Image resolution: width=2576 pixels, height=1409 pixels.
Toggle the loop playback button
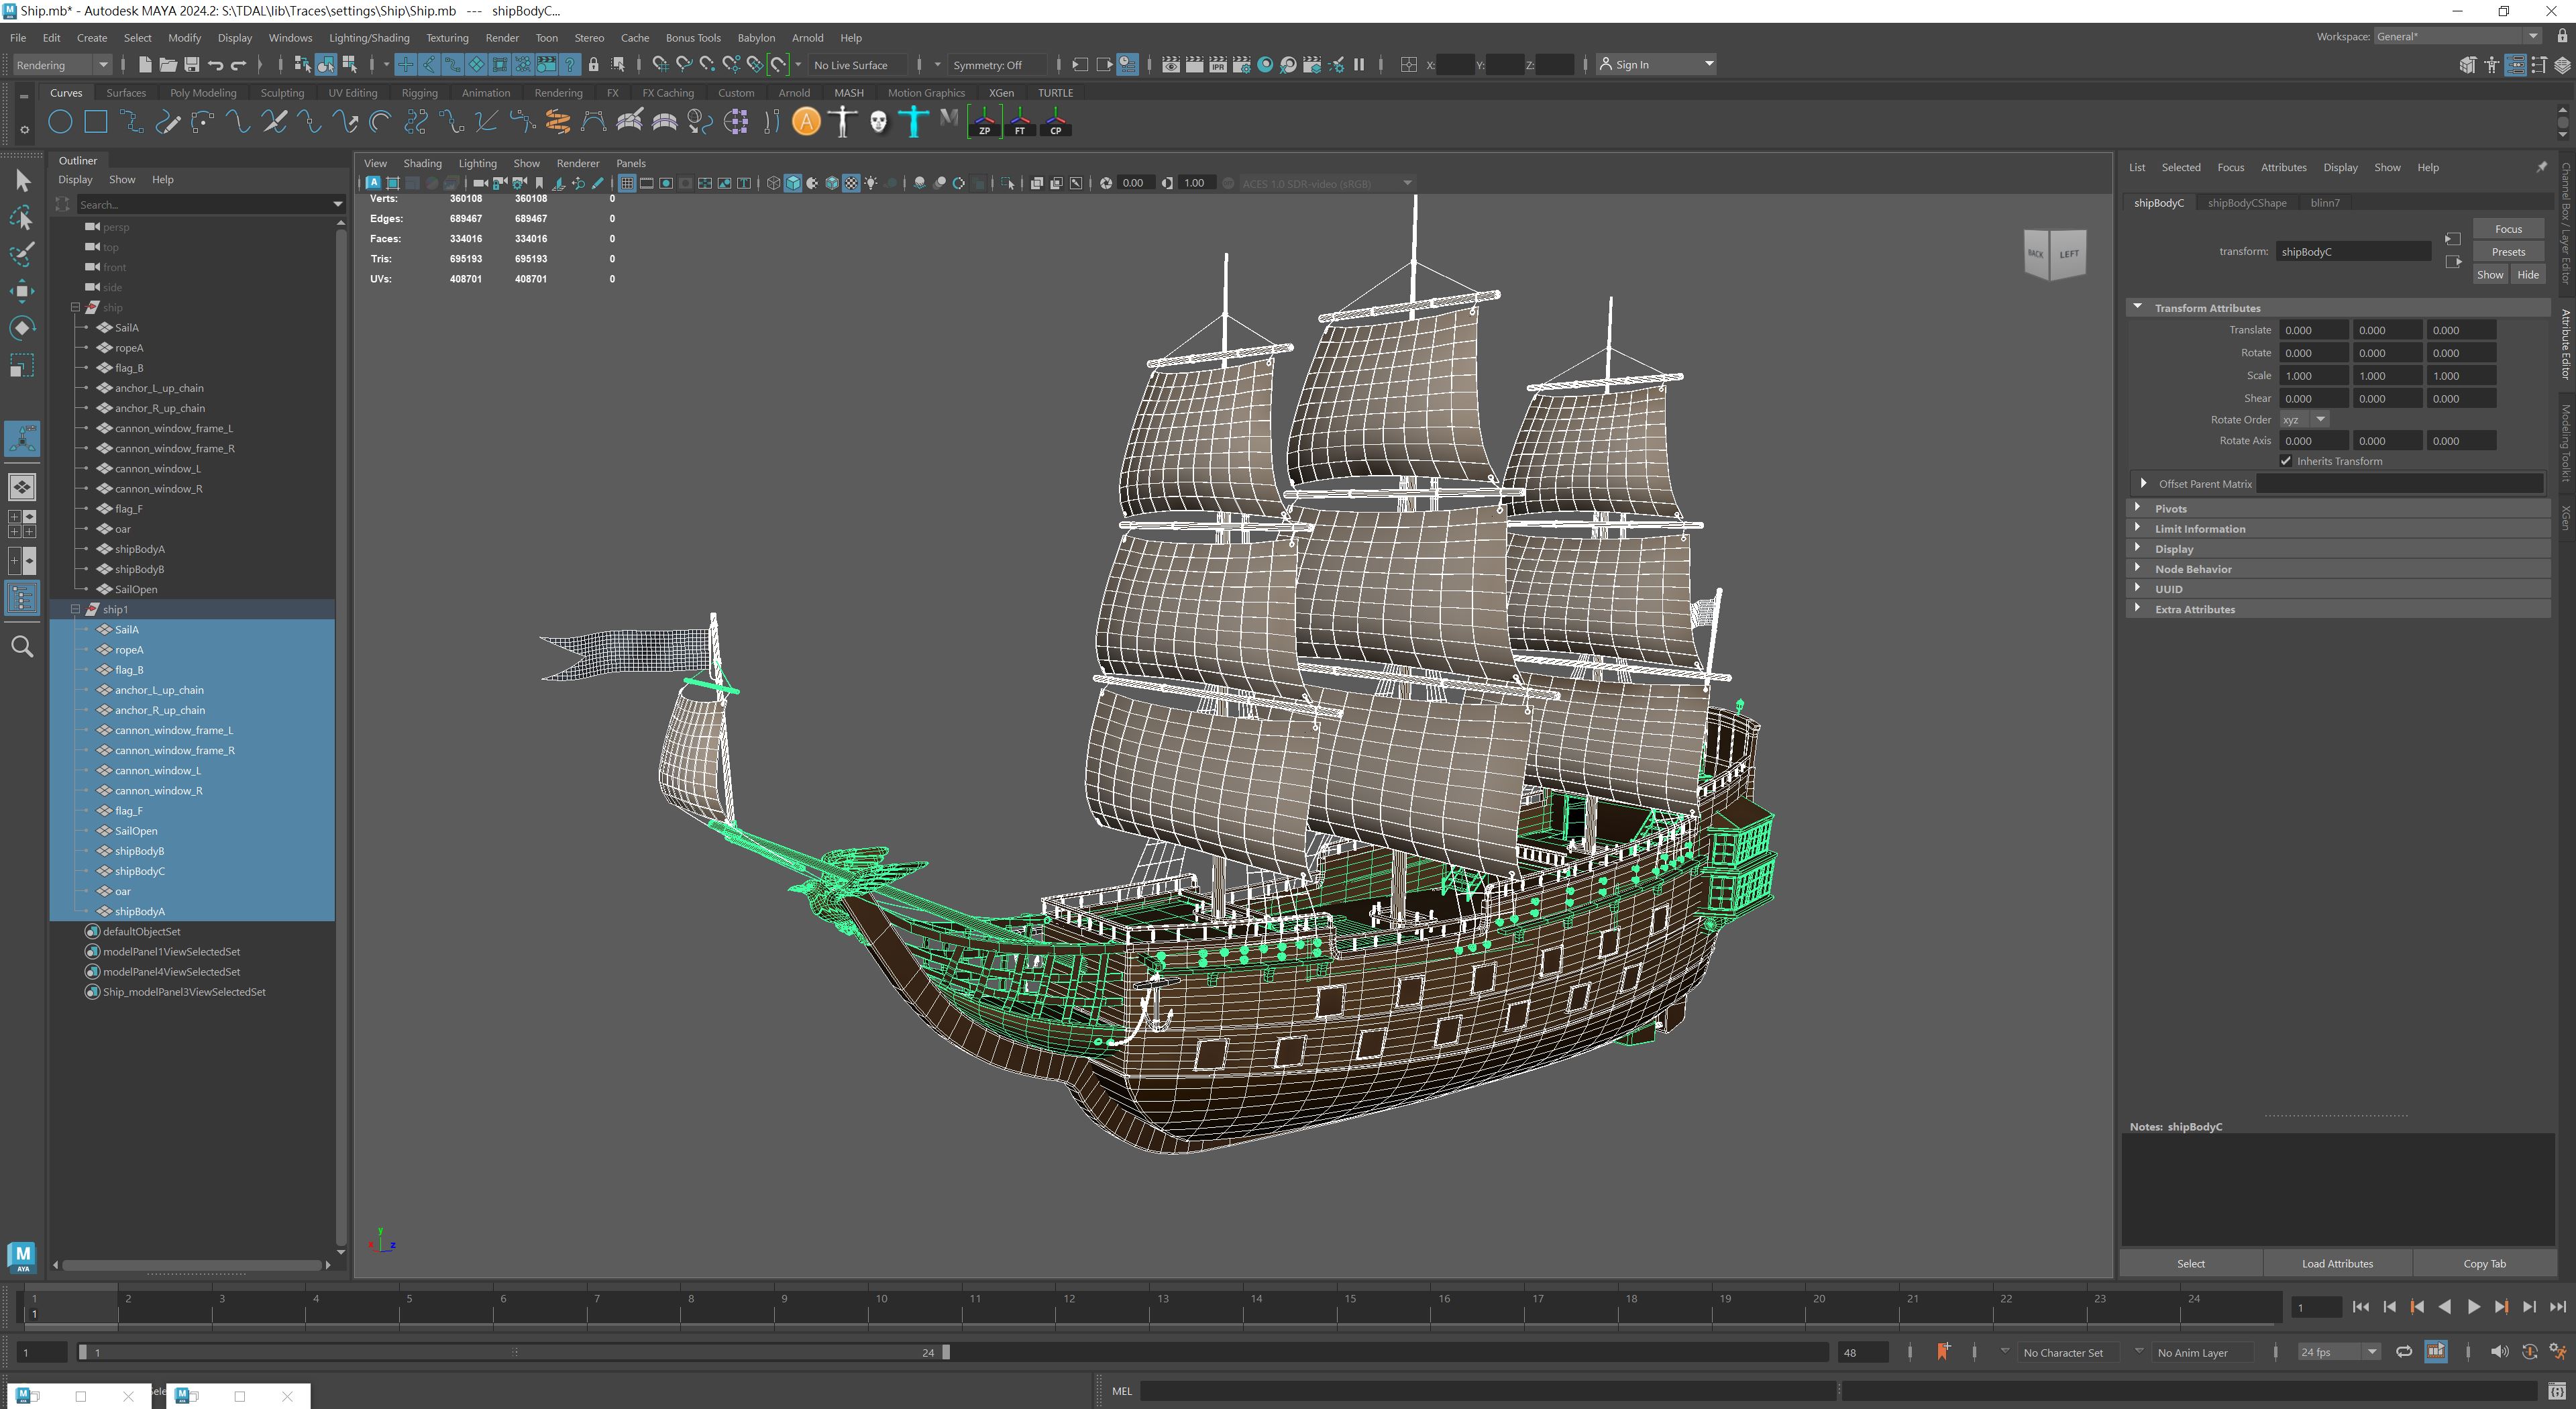pos(2404,1352)
